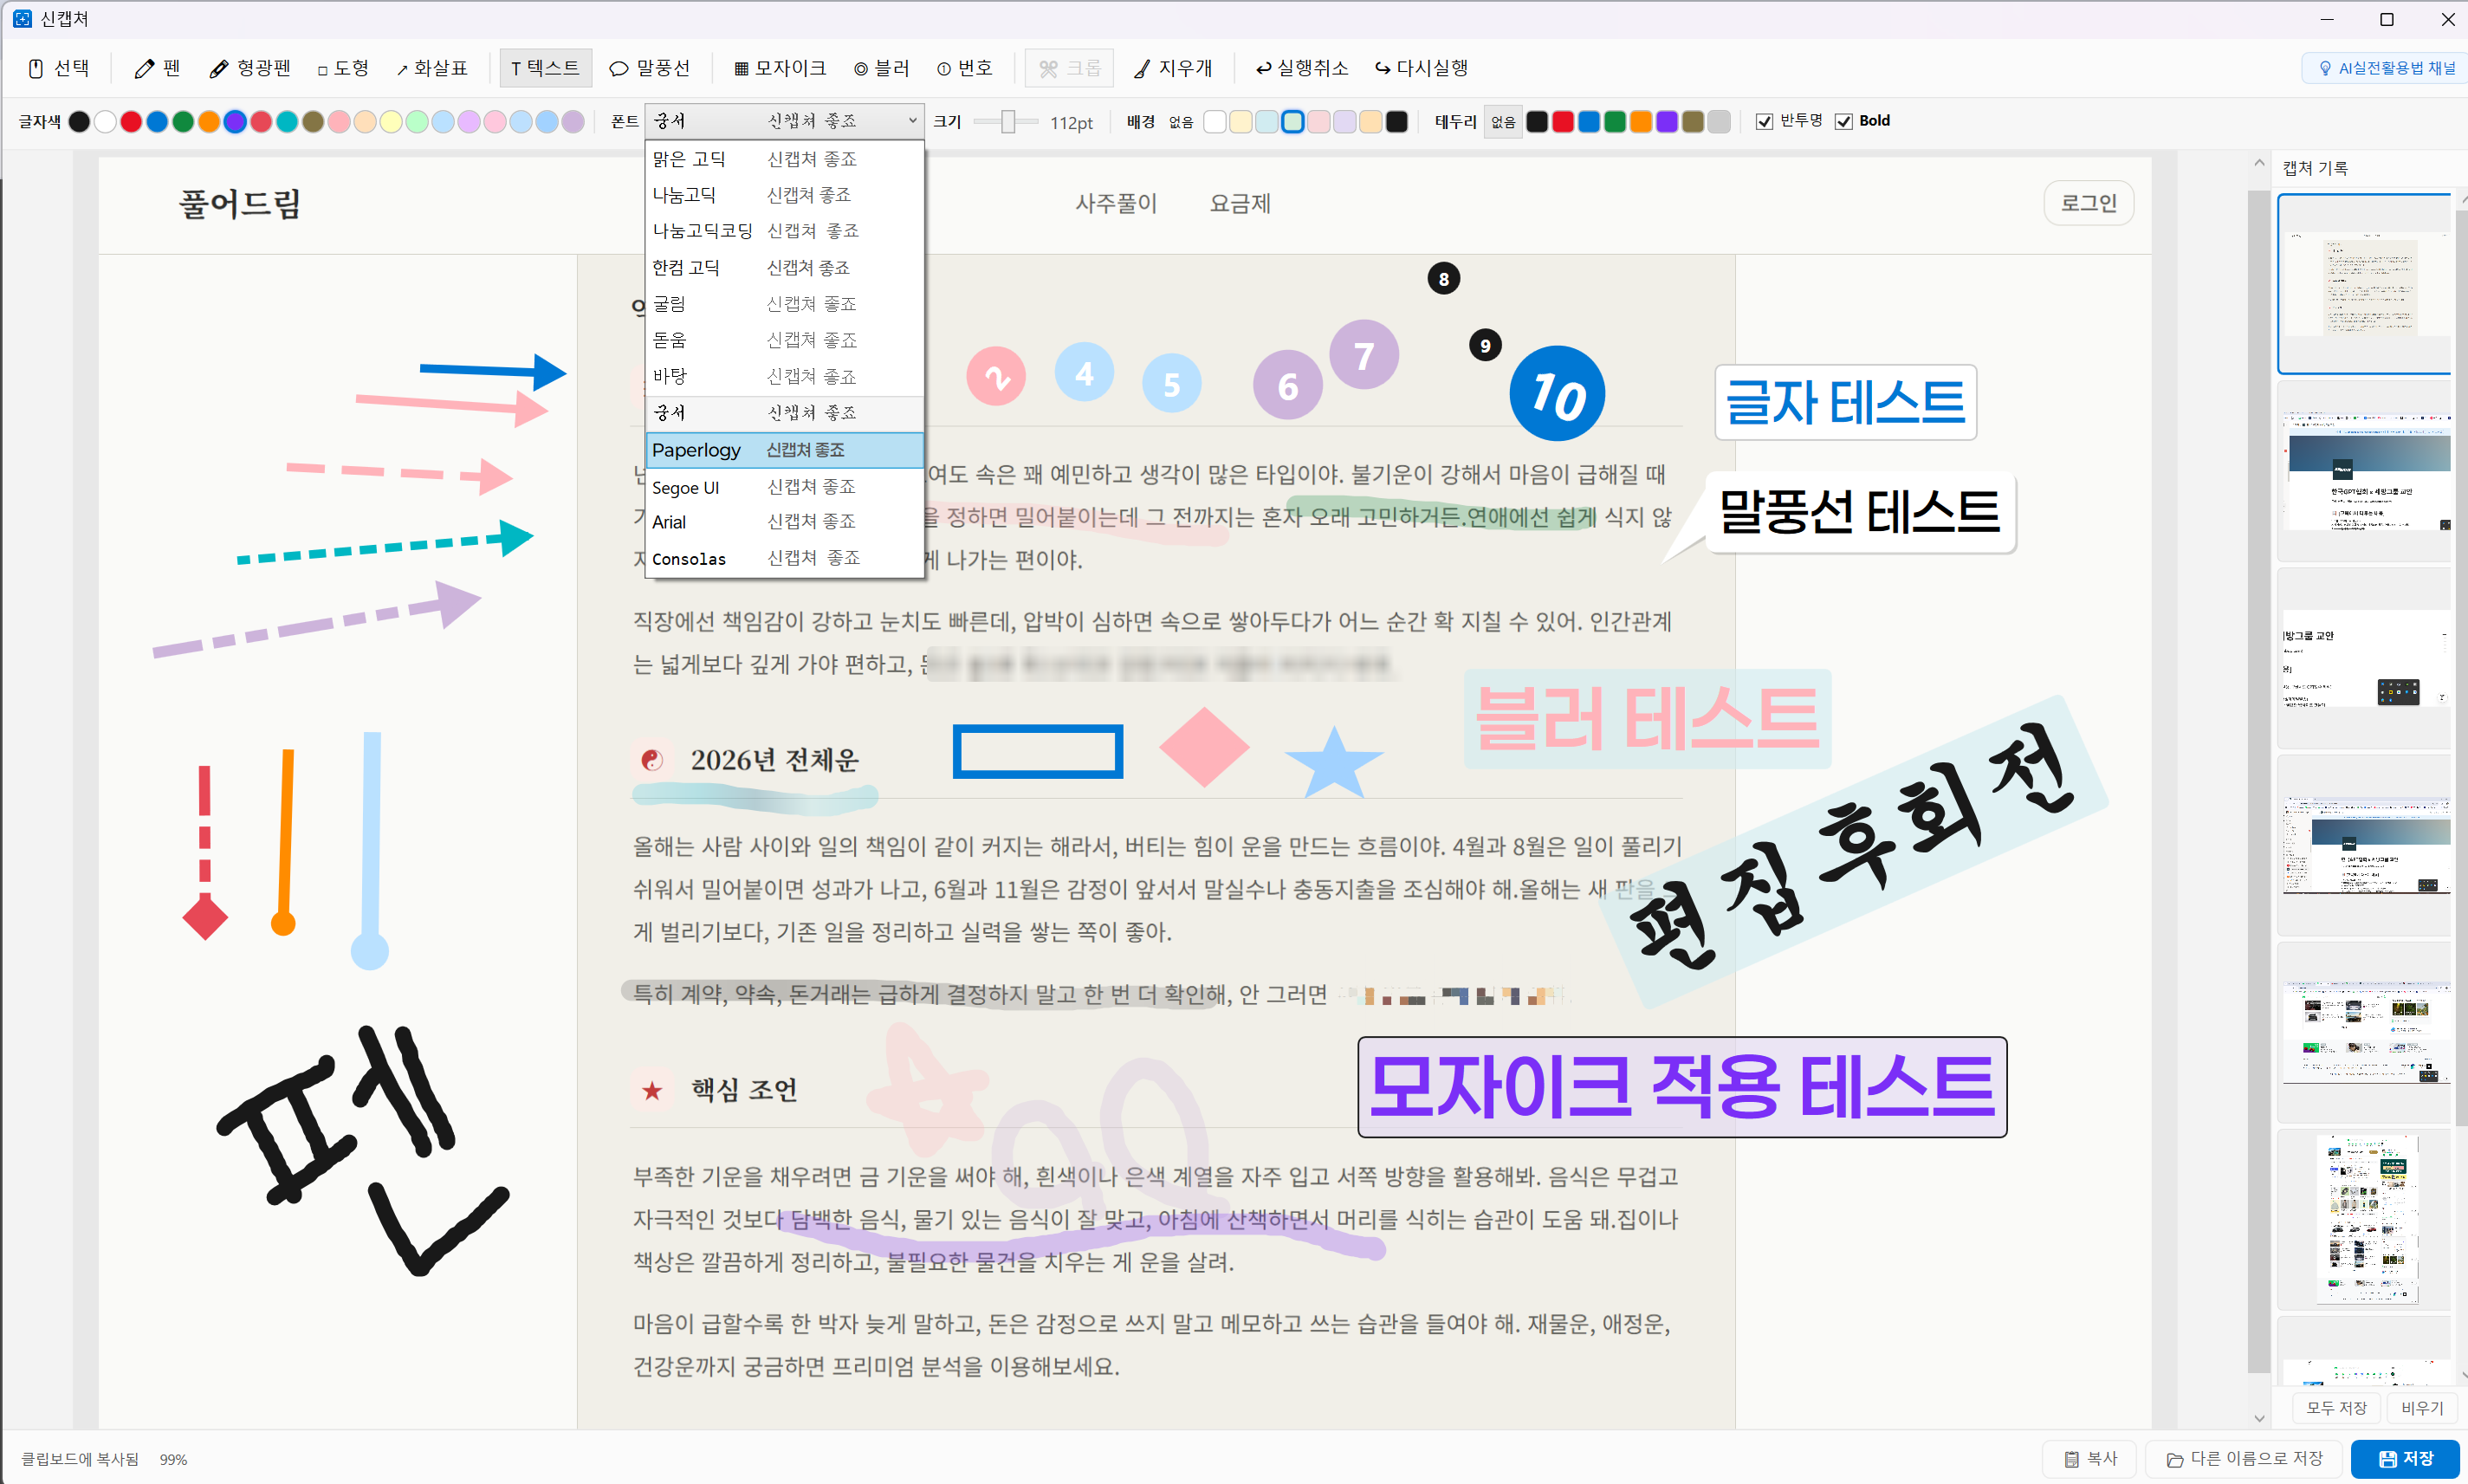
Task: Activate the 화살표 arrow tool
Action: point(433,68)
